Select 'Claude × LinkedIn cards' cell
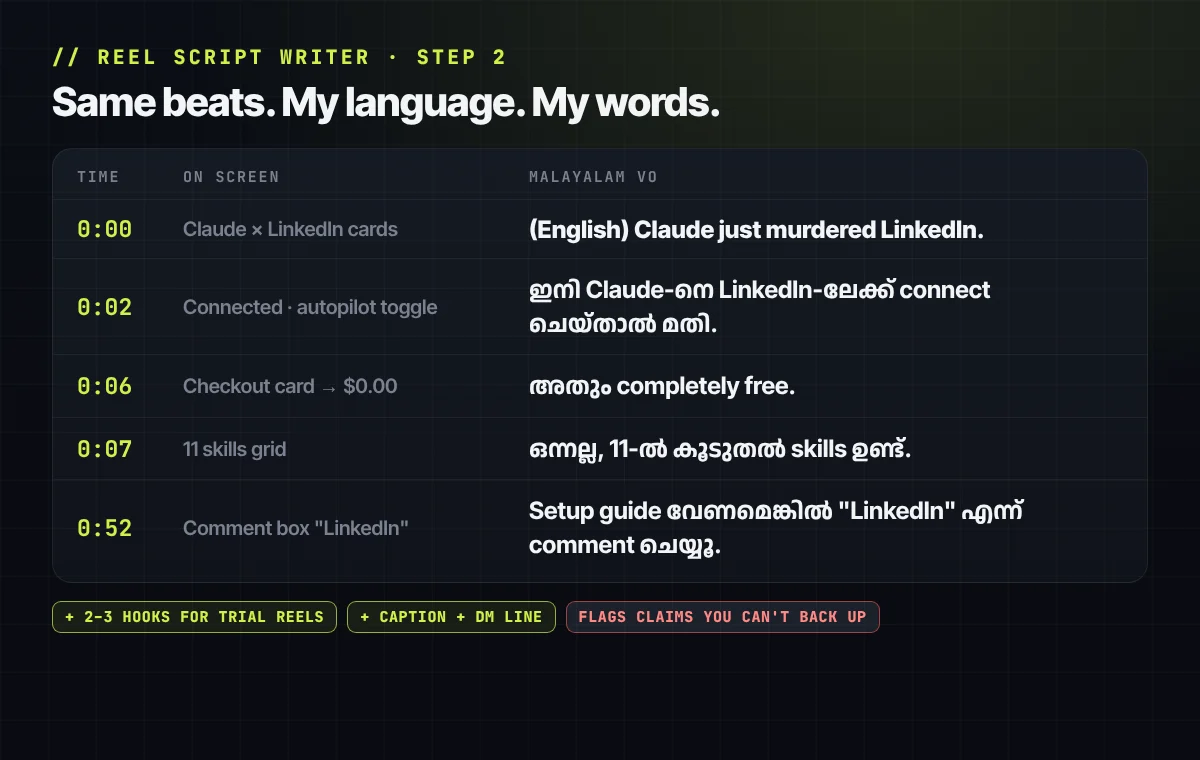This screenshot has width=1200, height=760. coord(290,229)
